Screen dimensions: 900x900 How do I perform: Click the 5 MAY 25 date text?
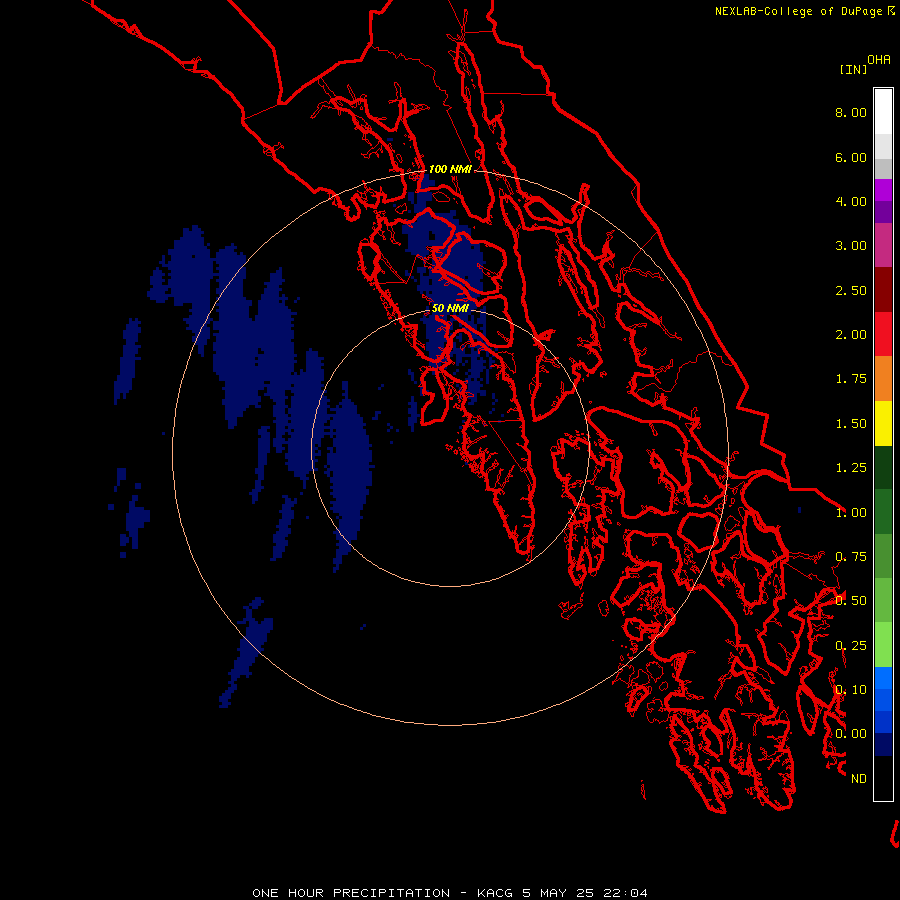558,893
